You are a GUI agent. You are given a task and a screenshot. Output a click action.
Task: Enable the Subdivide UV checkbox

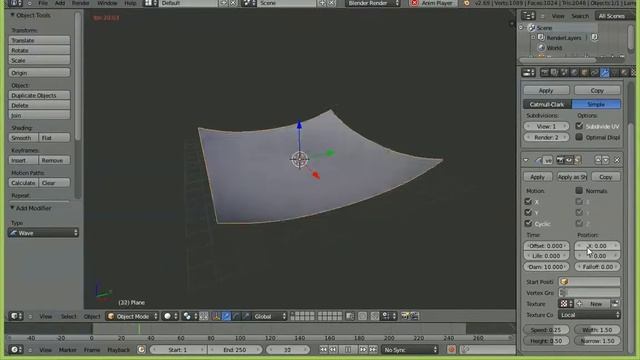[579, 126]
